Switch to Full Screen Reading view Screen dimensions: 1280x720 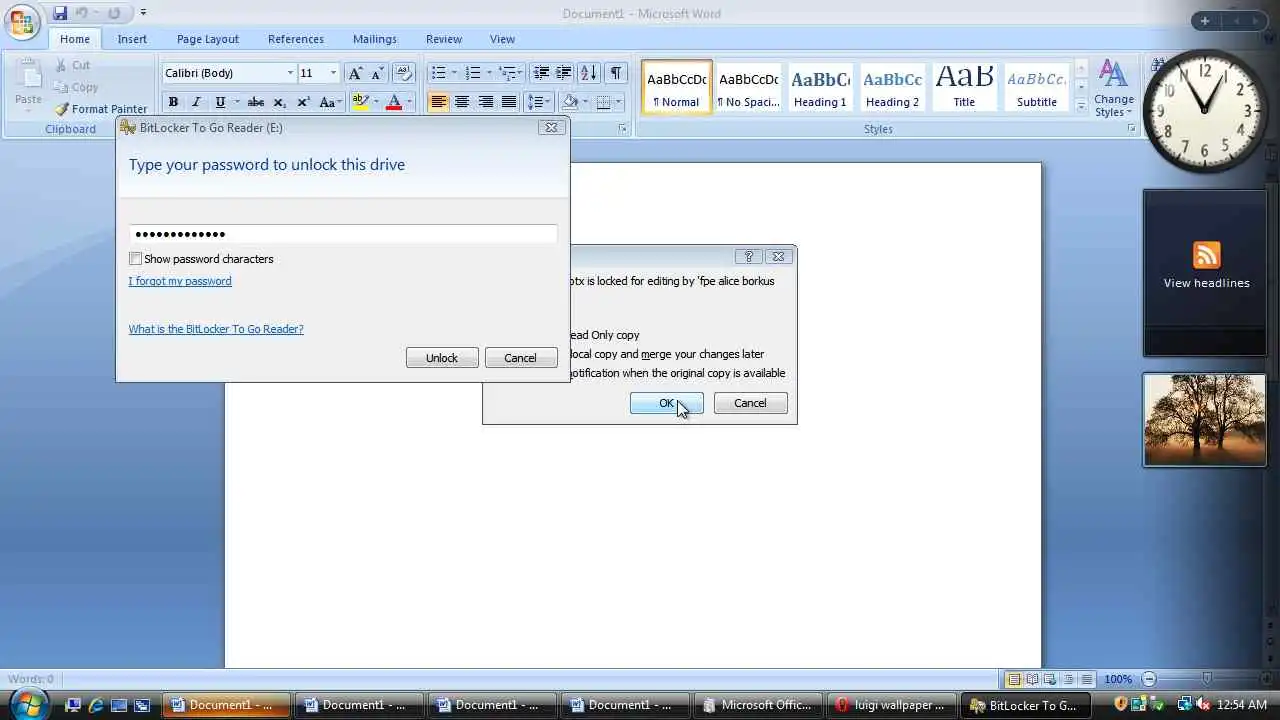(1032, 680)
